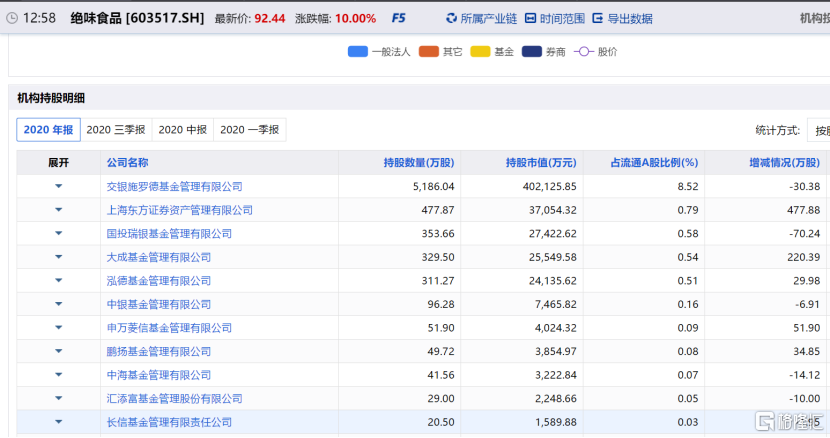Select the 10.00% change value
The image size is (830, 438).
(x=355, y=19)
